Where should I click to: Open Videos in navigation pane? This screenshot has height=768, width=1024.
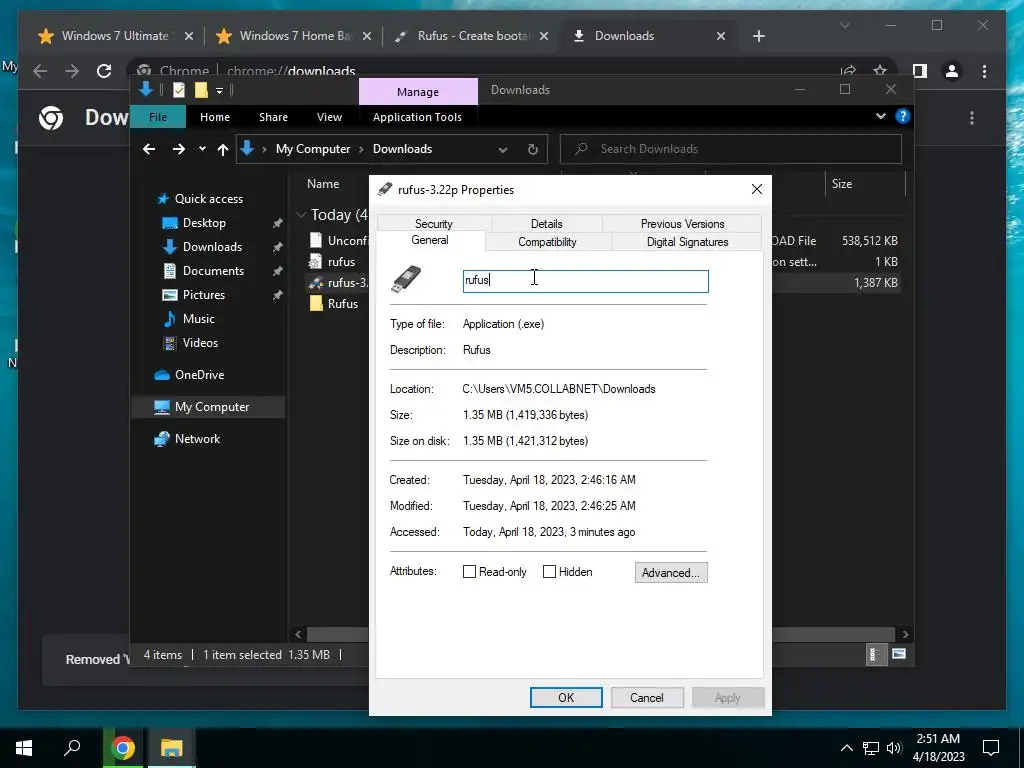[x=200, y=343]
